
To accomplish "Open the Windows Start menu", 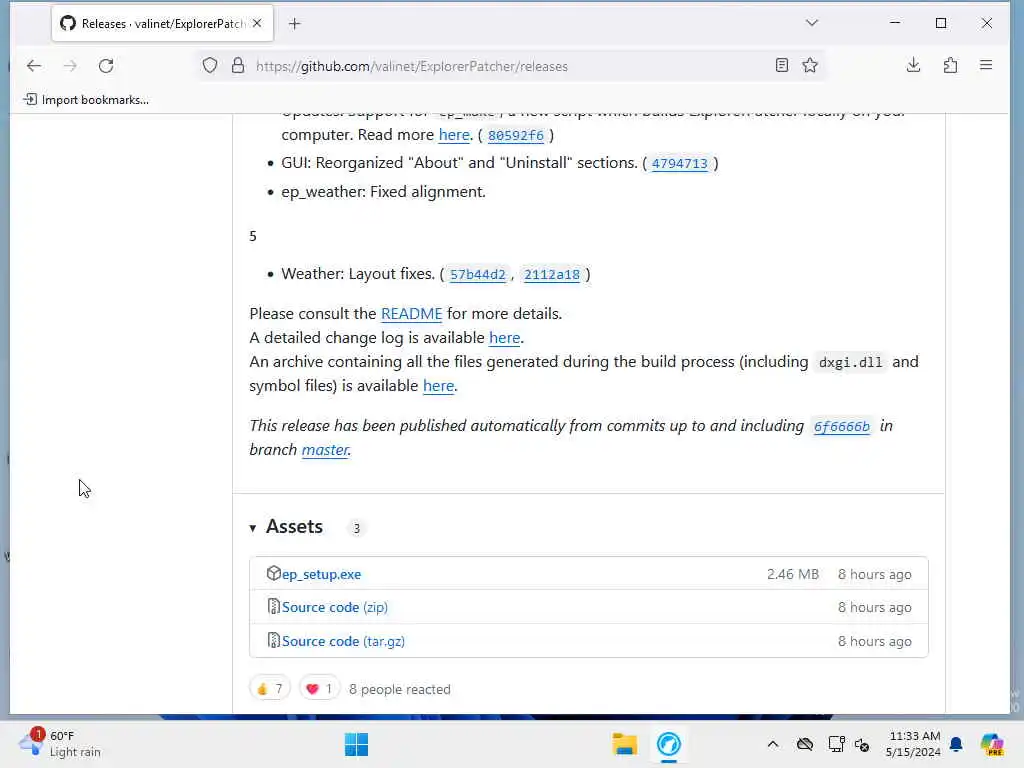I will tap(357, 744).
